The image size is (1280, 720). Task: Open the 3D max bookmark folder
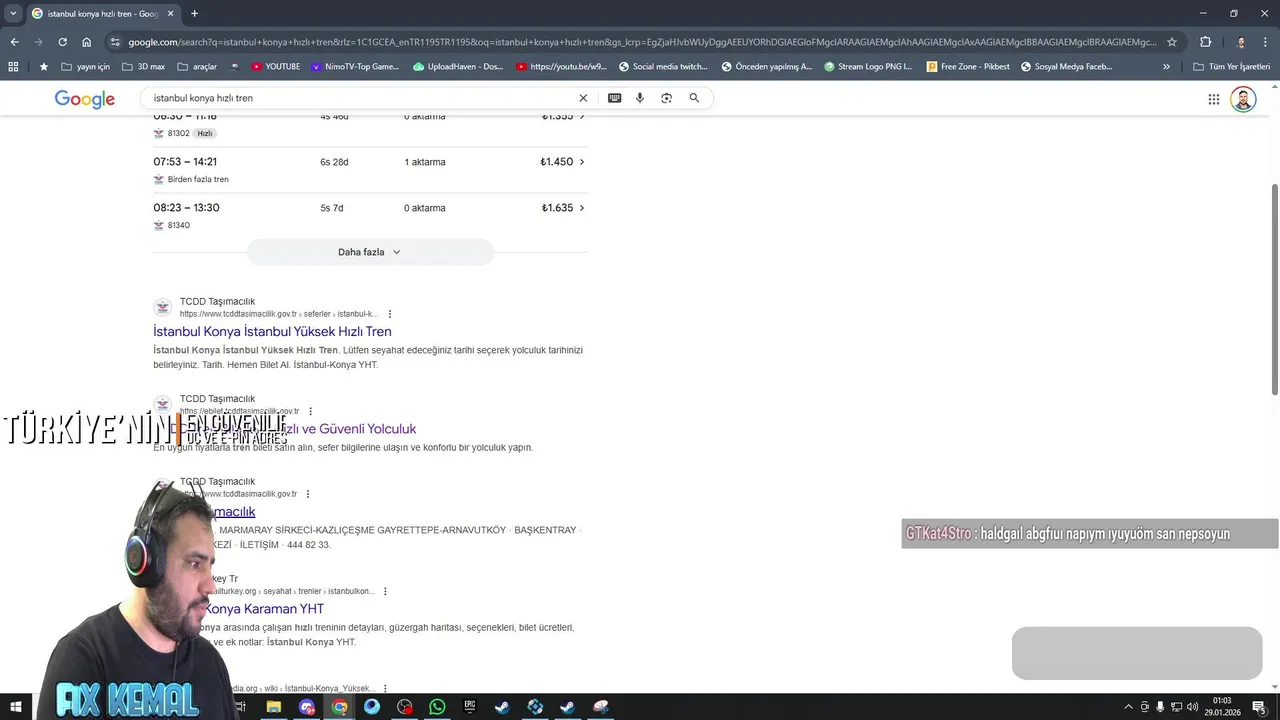pos(143,67)
